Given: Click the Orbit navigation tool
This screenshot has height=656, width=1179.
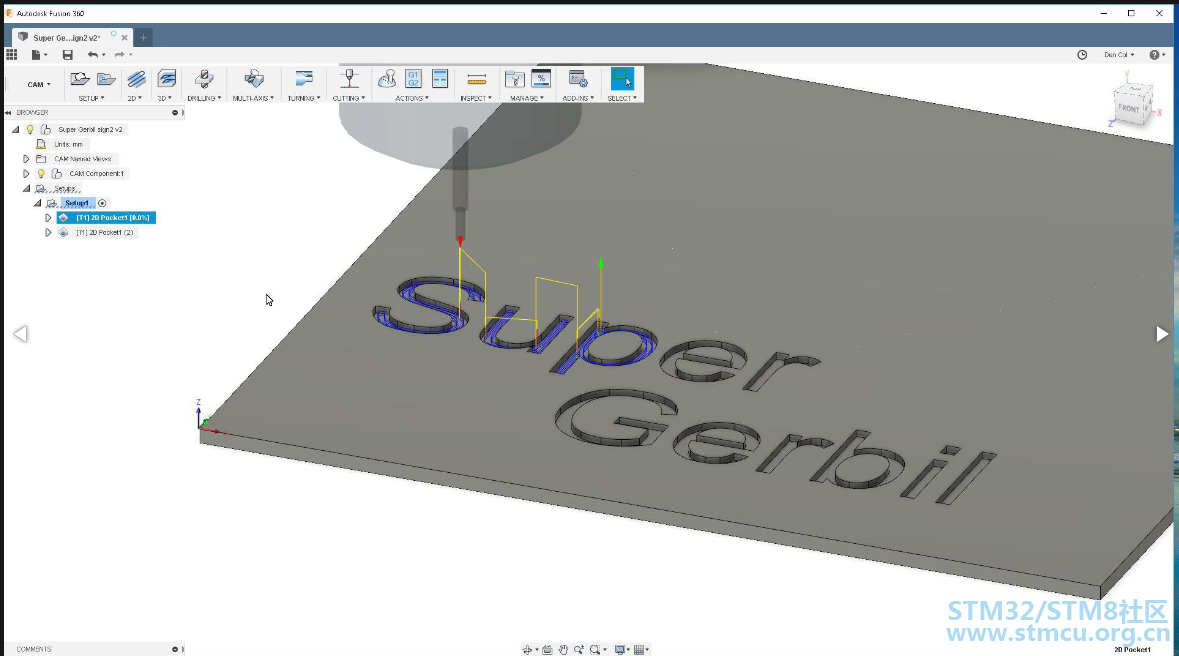Looking at the screenshot, I should click(x=527, y=649).
